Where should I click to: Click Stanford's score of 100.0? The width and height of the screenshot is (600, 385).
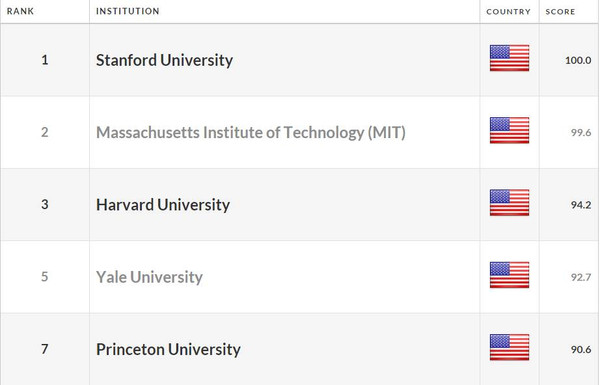coord(578,60)
